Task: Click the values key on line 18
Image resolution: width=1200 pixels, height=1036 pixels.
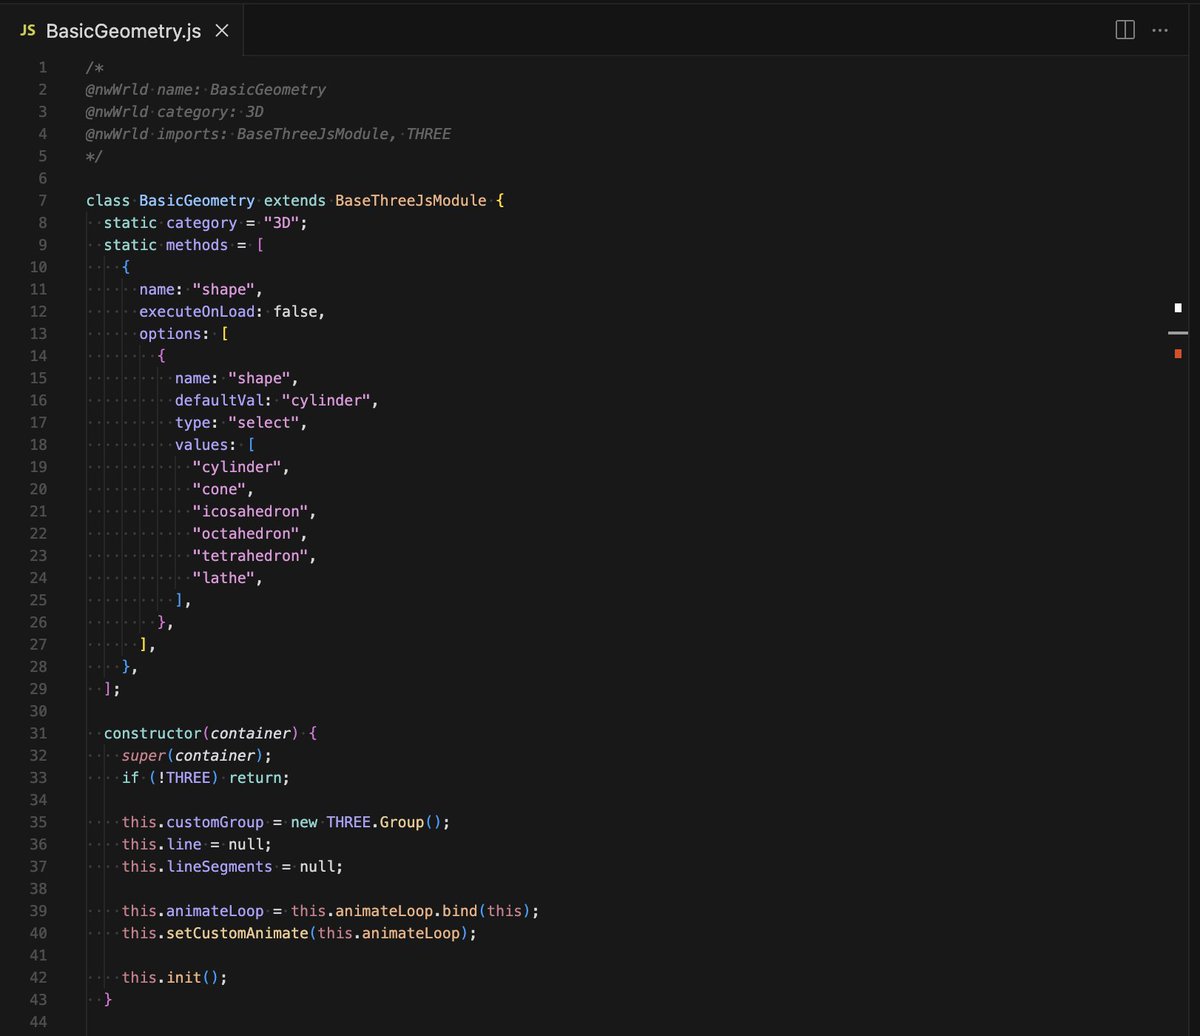Action: pos(201,445)
